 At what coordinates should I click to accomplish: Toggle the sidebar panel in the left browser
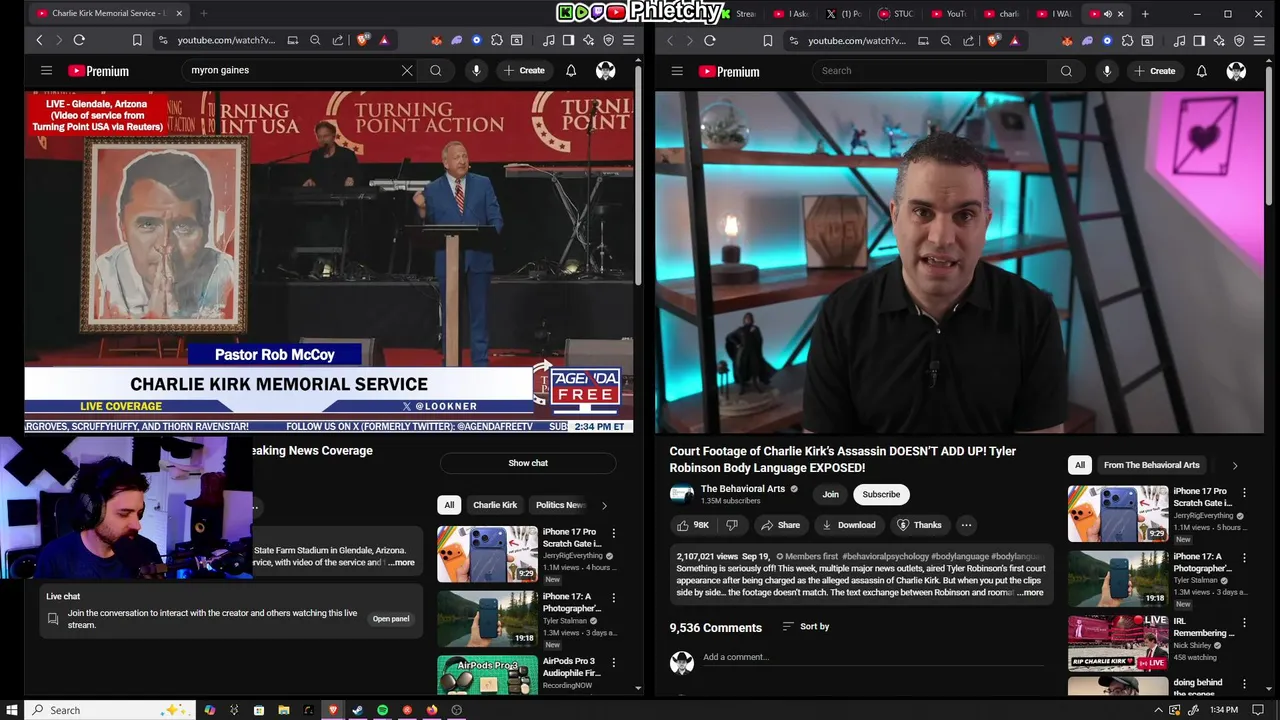pos(568,40)
